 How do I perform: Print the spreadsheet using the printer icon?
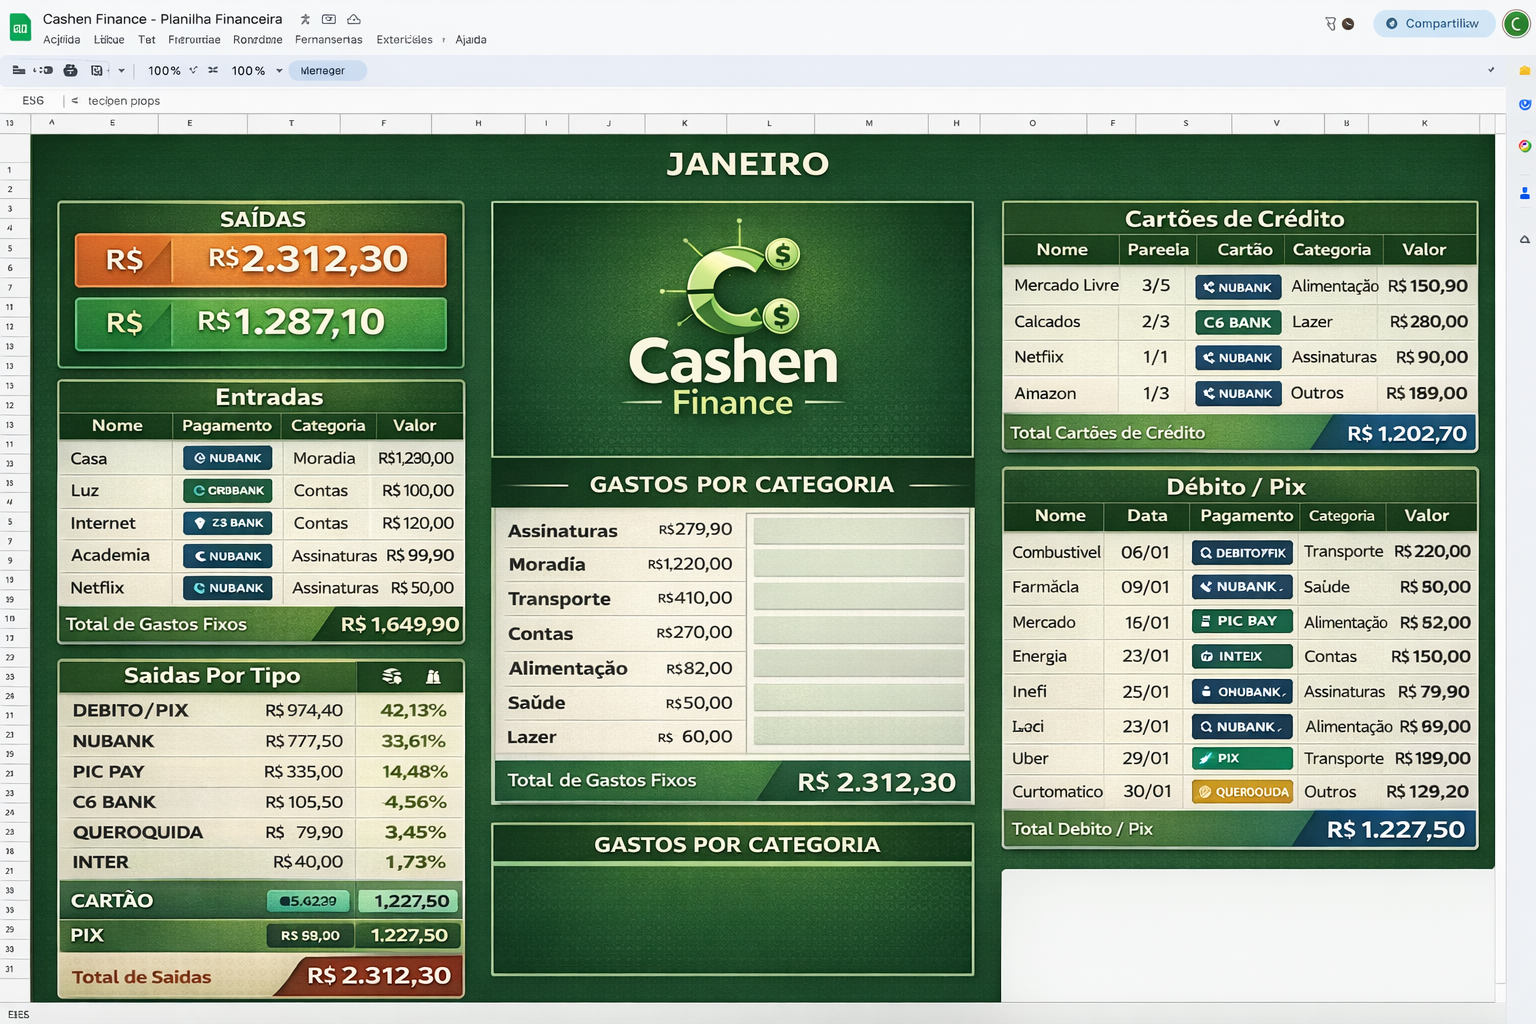tap(70, 70)
